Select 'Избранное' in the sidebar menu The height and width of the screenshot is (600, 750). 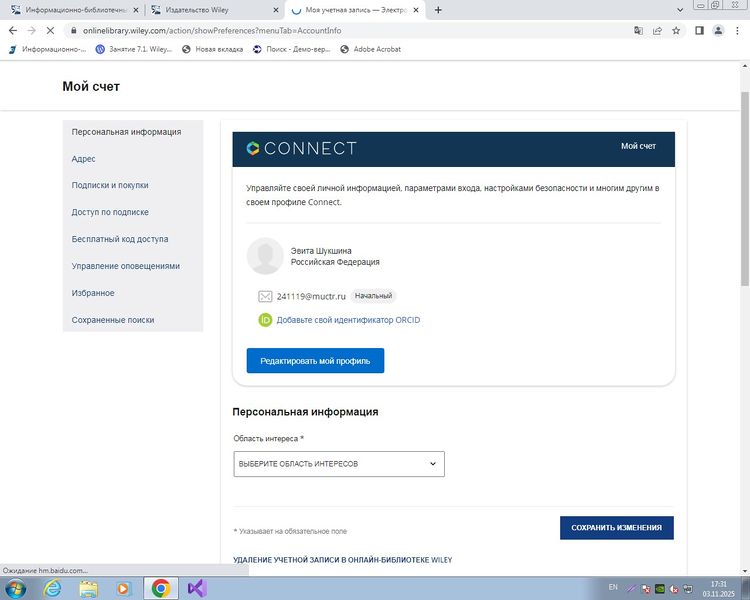(x=93, y=293)
